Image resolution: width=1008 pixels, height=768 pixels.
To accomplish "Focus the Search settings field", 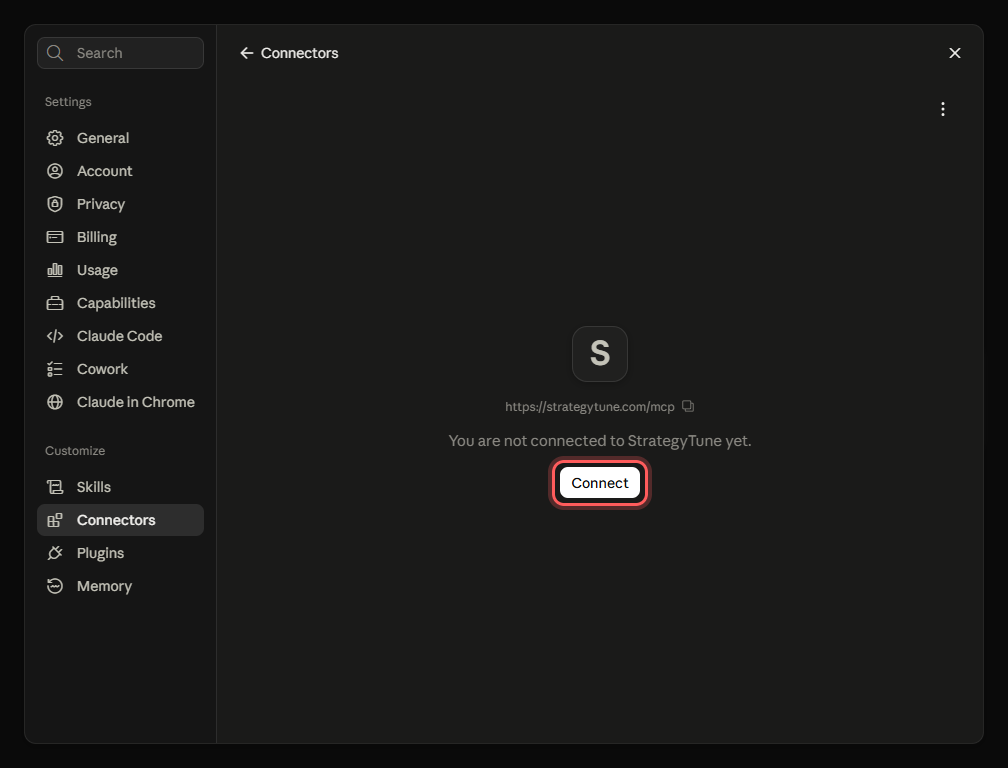I will tap(120, 53).
